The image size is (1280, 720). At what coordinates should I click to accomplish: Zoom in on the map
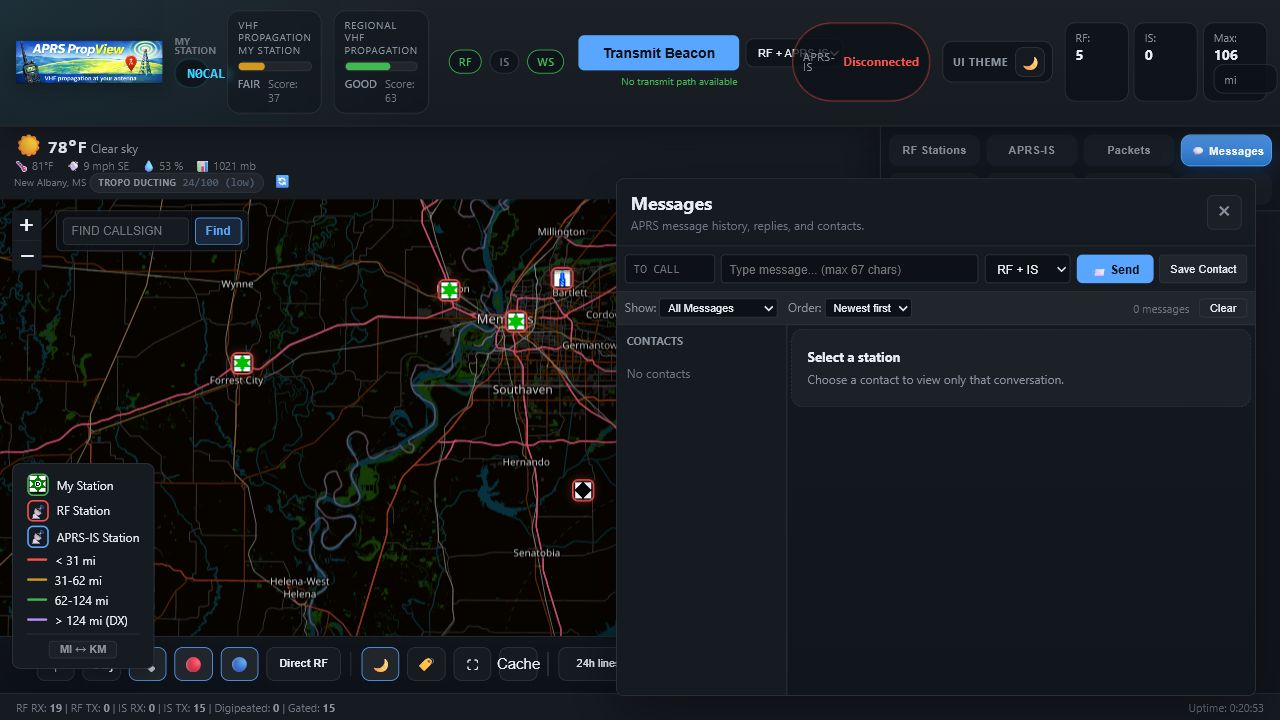(x=27, y=225)
